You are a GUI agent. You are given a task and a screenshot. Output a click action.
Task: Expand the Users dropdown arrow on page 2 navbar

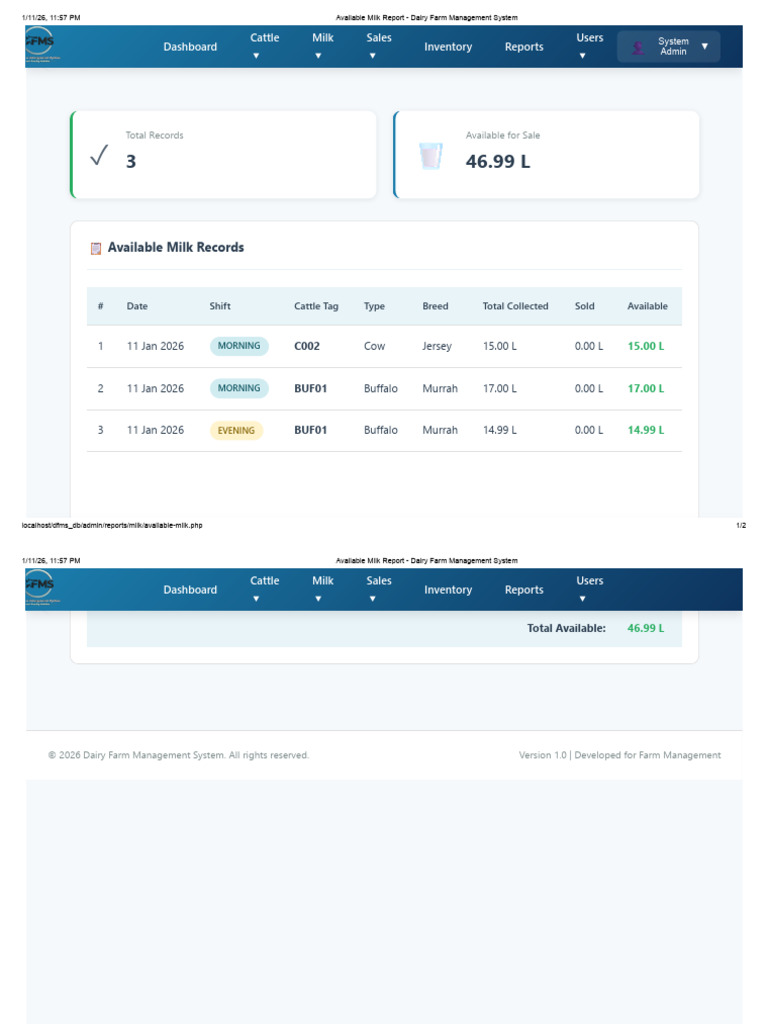coord(583,599)
